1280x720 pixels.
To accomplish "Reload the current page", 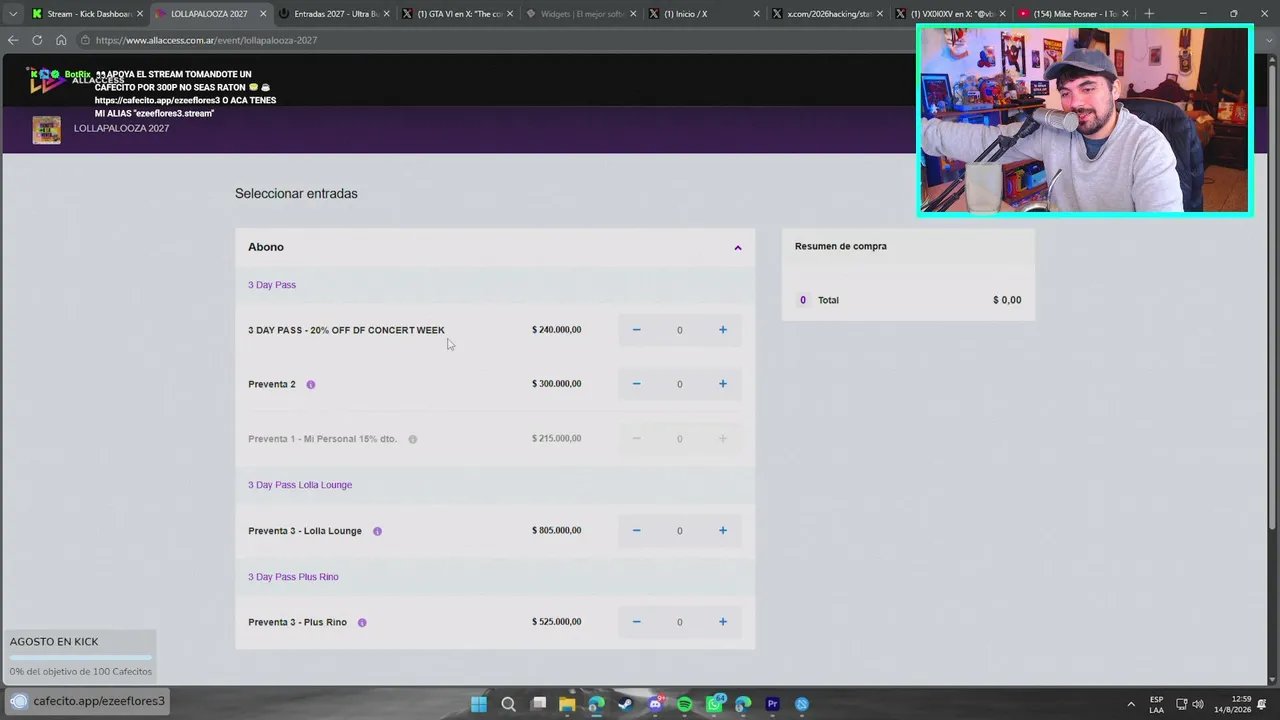I will (x=37, y=40).
